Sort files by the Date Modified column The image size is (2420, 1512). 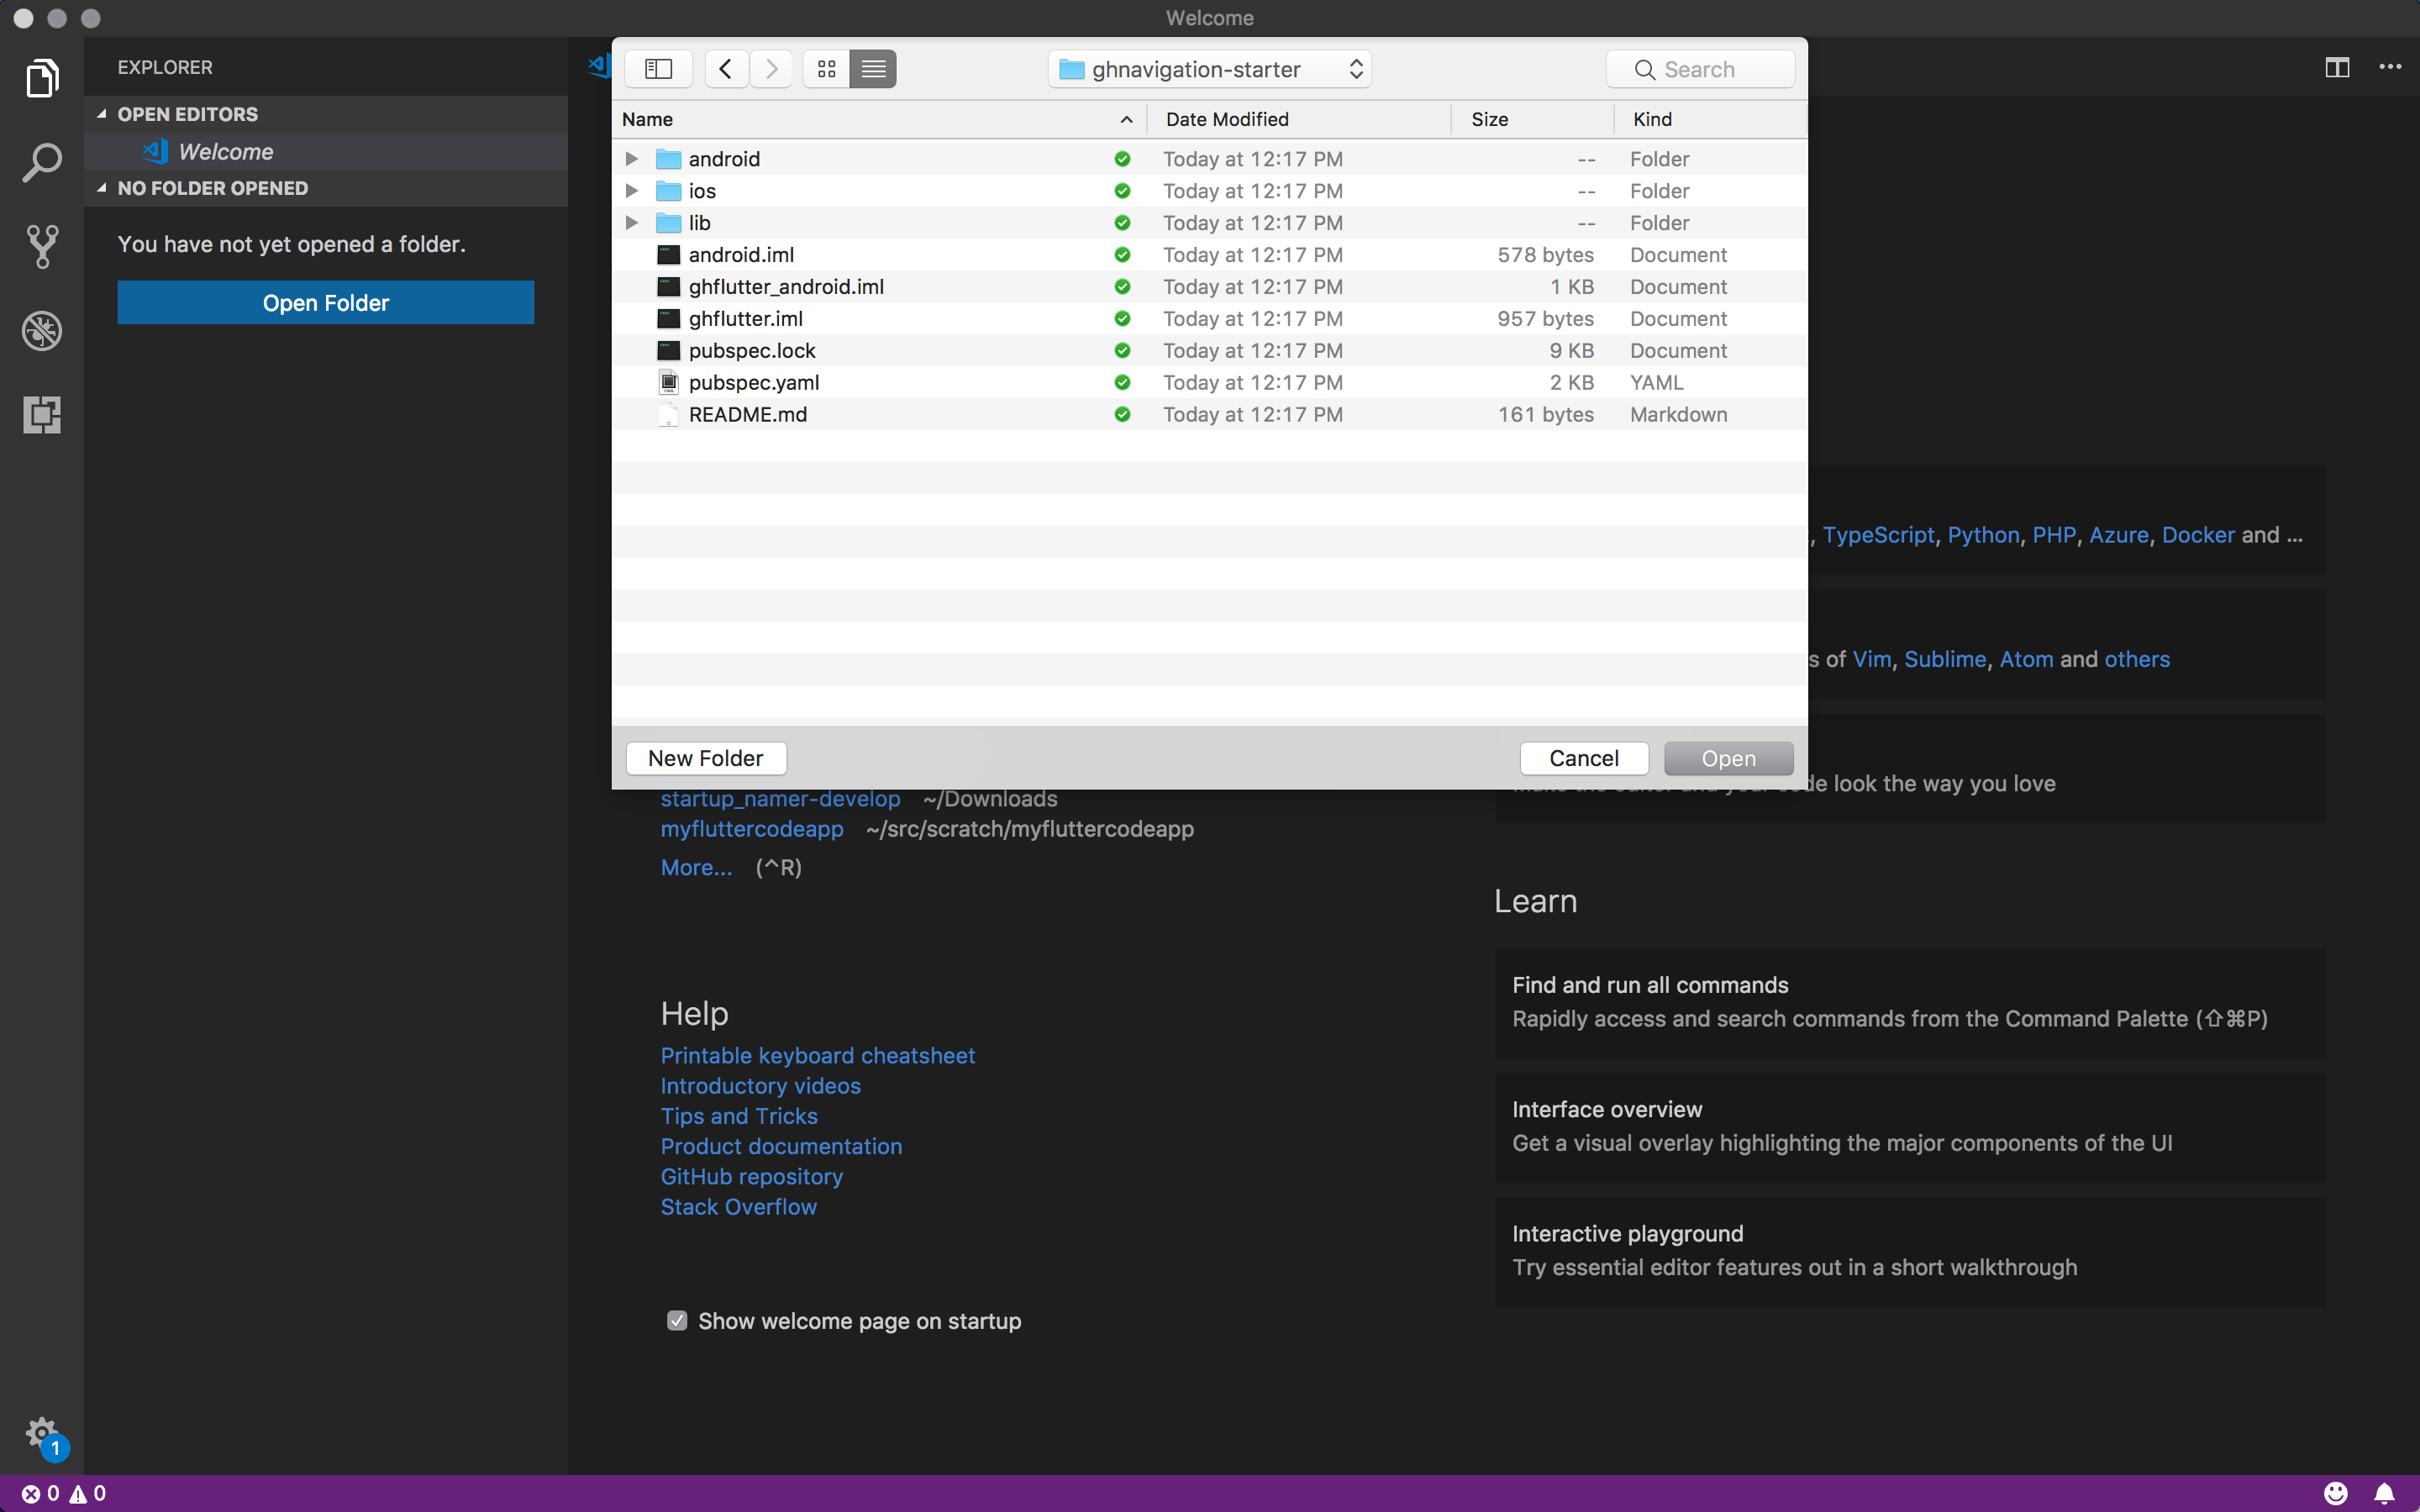click(1227, 119)
